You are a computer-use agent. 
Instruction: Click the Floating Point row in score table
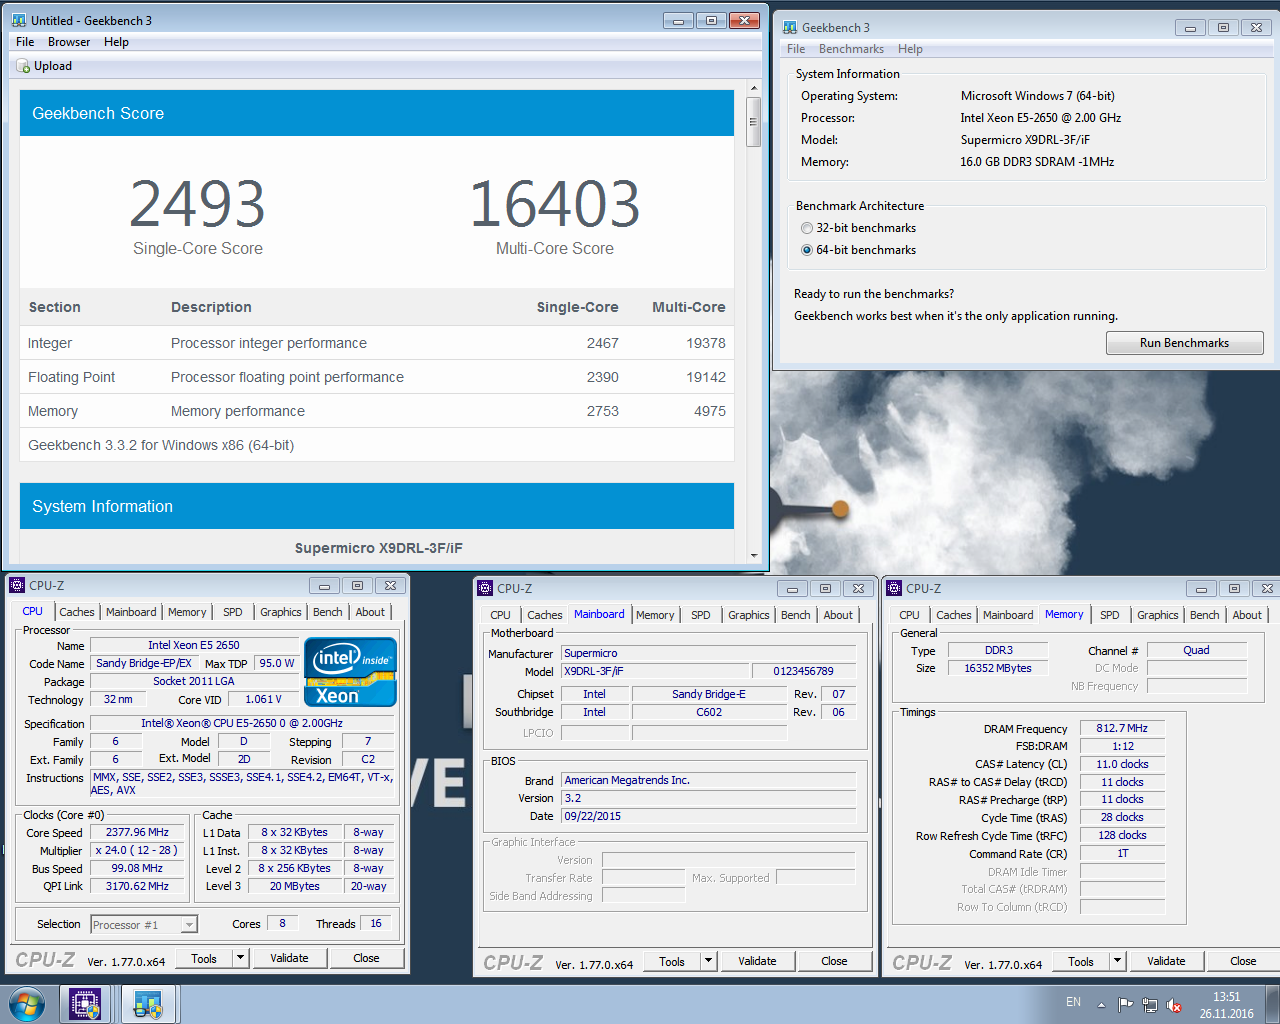coord(377,377)
